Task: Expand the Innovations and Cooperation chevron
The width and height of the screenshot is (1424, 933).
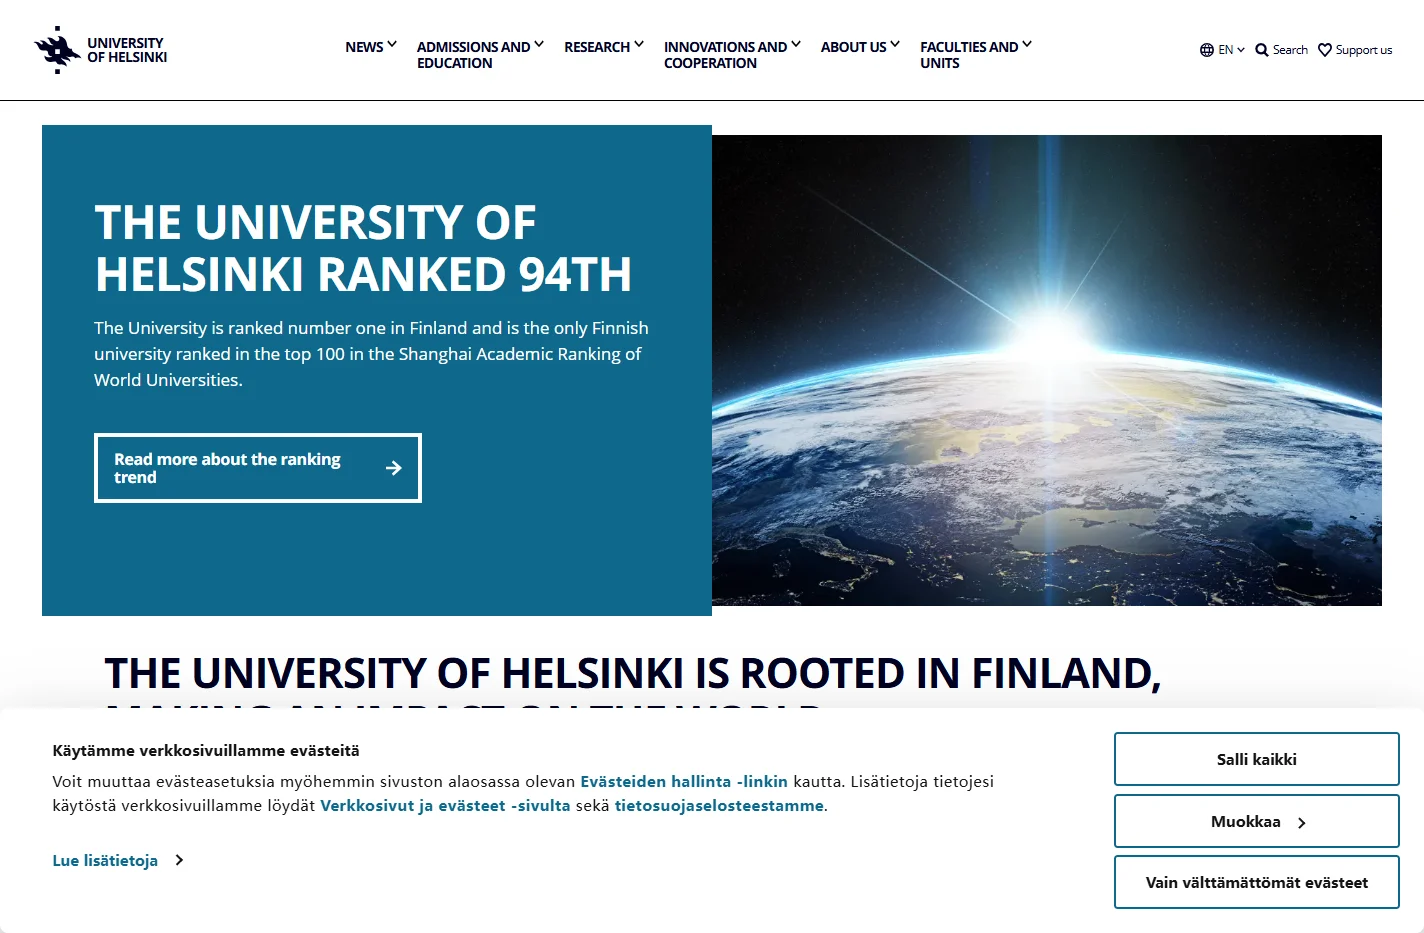Action: 796,44
